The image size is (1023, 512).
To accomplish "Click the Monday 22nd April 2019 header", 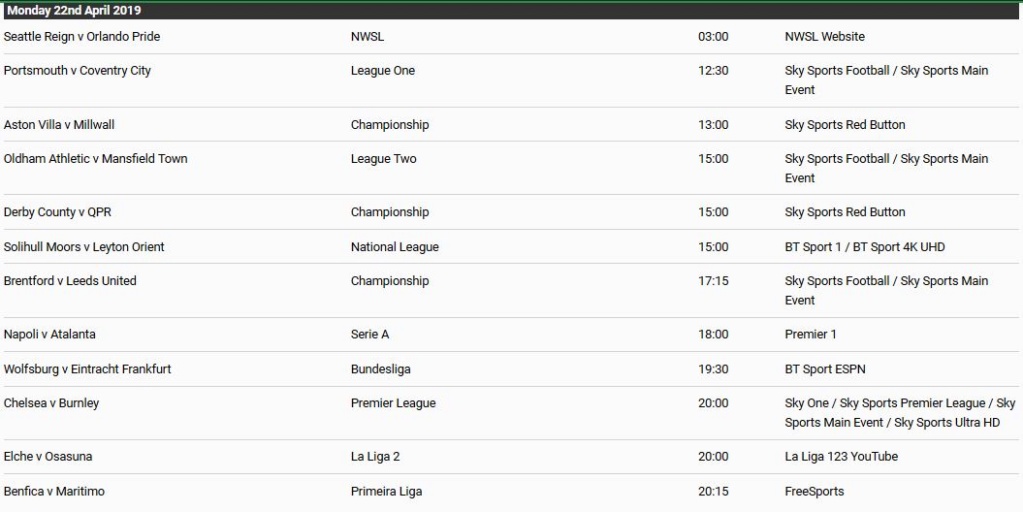I will (74, 11).
